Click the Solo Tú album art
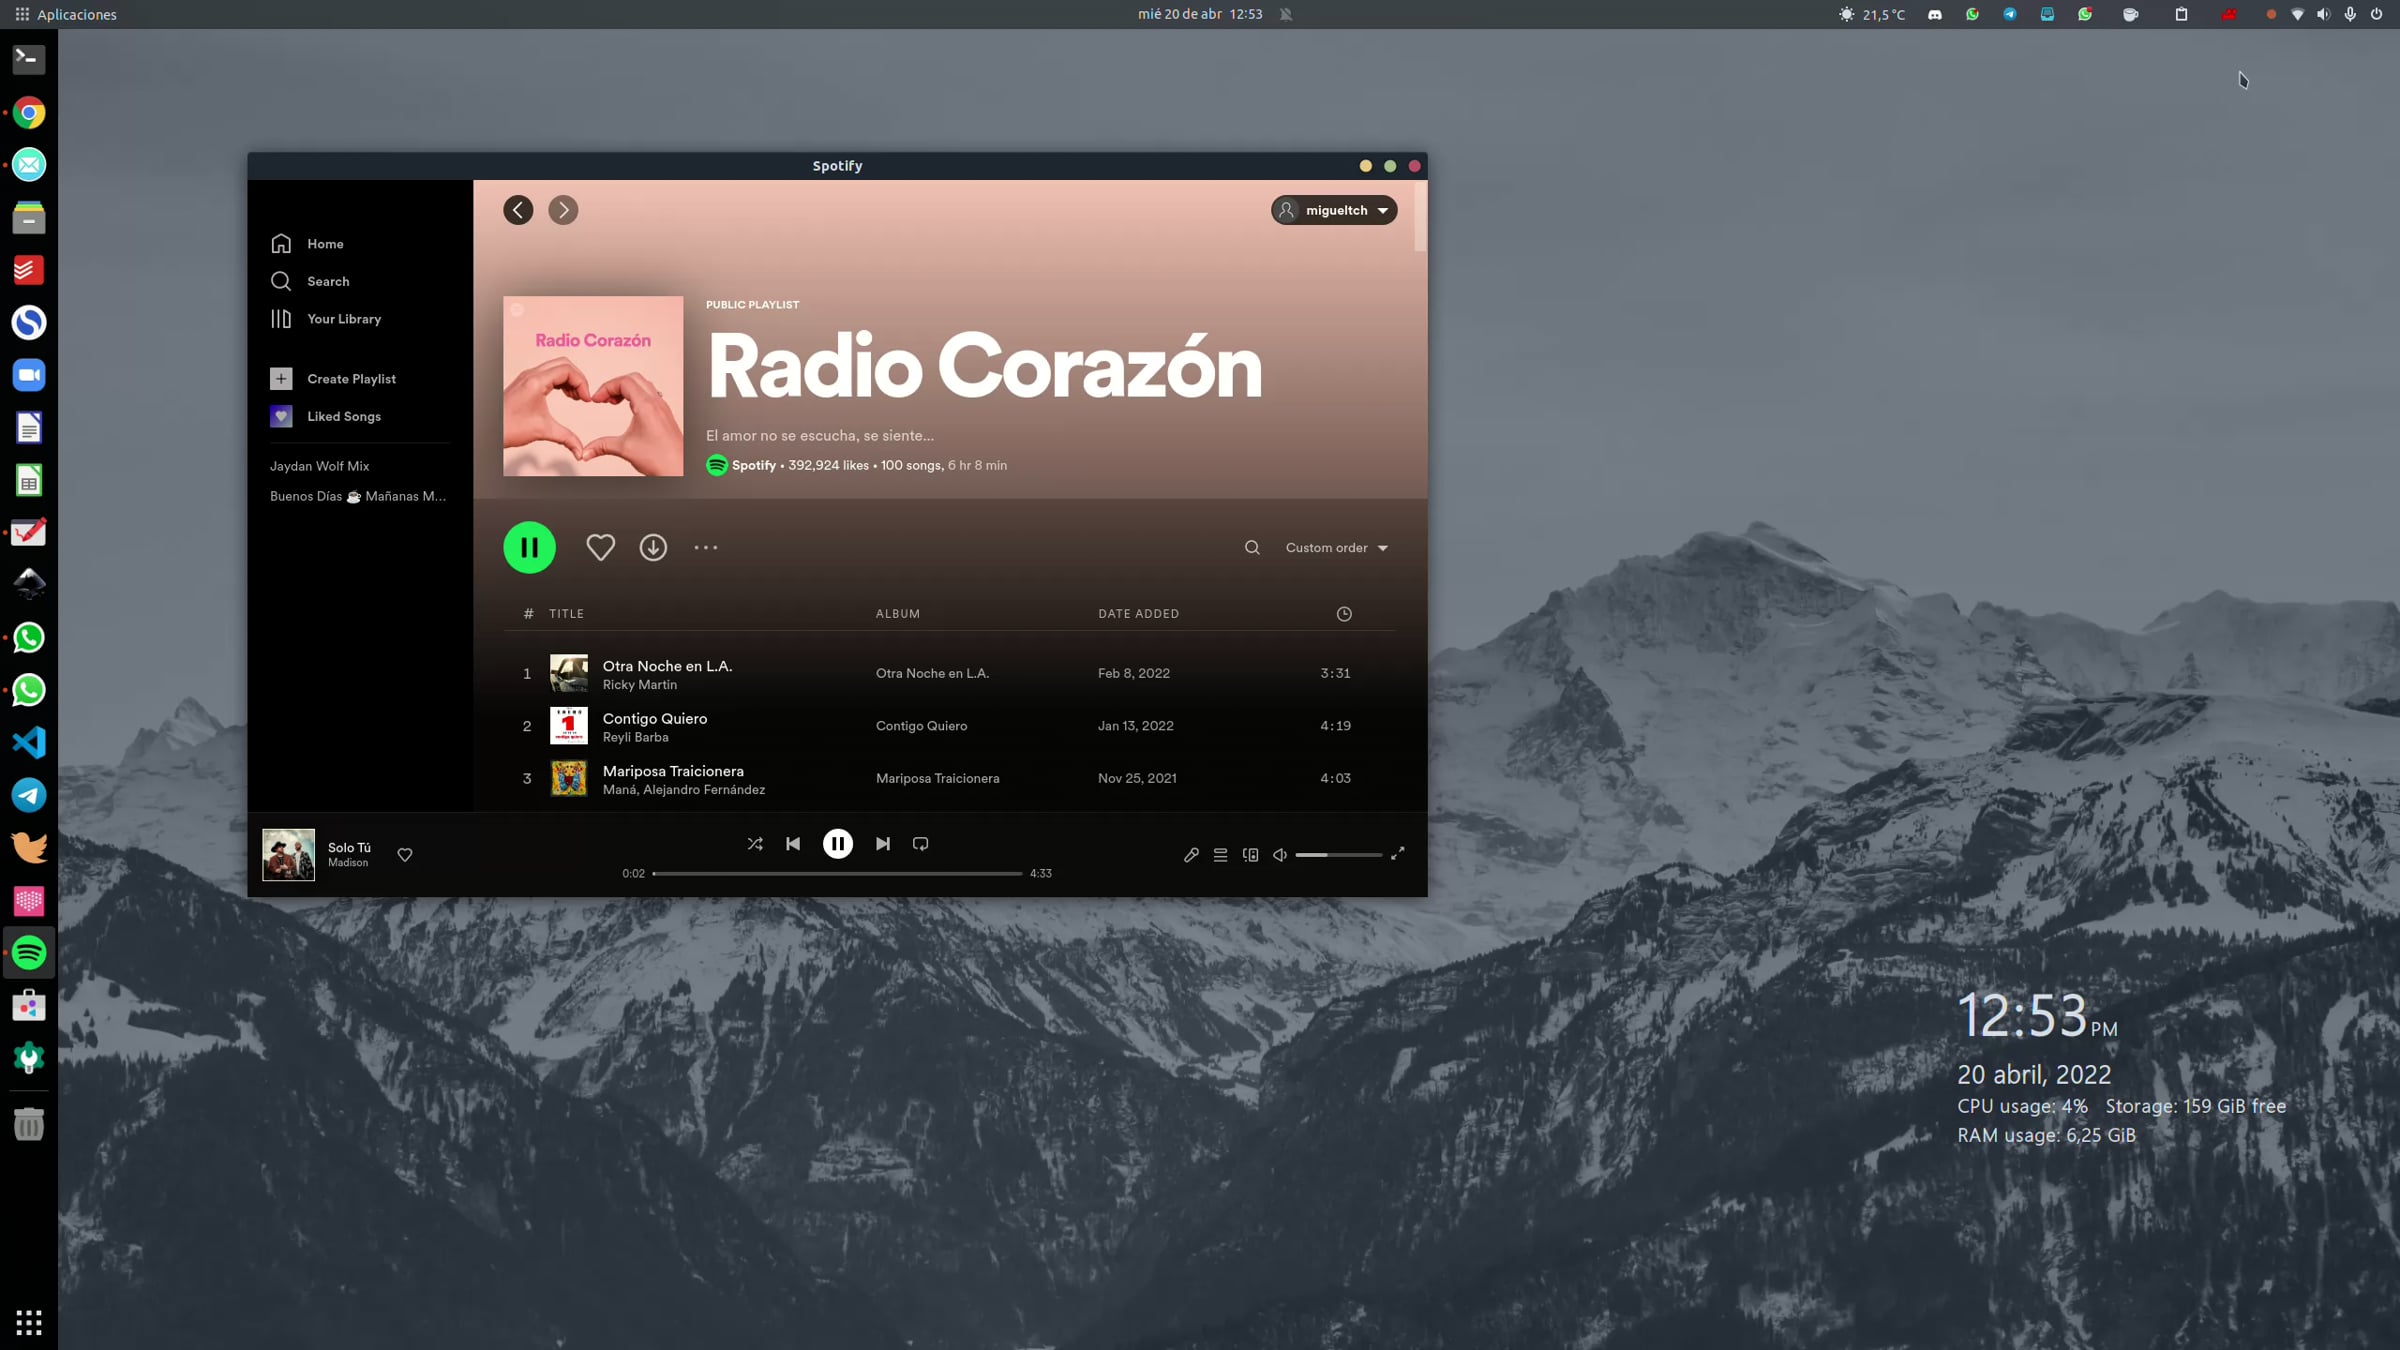Image resolution: width=2400 pixels, height=1350 pixels. (x=289, y=855)
